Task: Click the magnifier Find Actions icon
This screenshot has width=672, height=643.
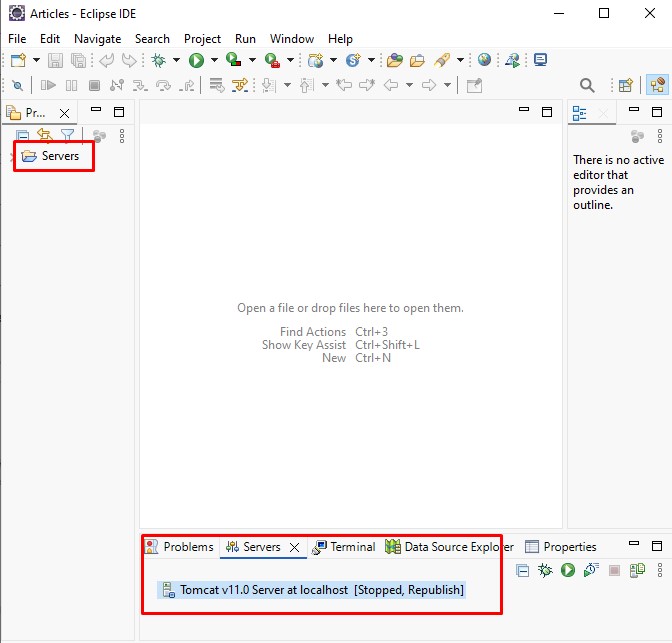Action: click(x=587, y=85)
